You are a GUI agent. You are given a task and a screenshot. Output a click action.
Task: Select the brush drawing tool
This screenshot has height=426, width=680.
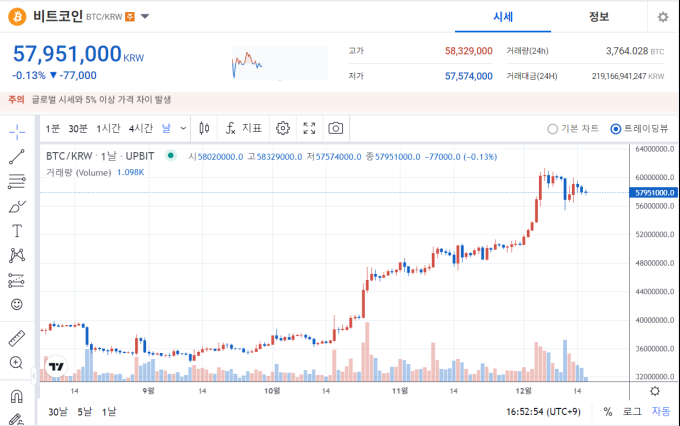[x=17, y=206]
